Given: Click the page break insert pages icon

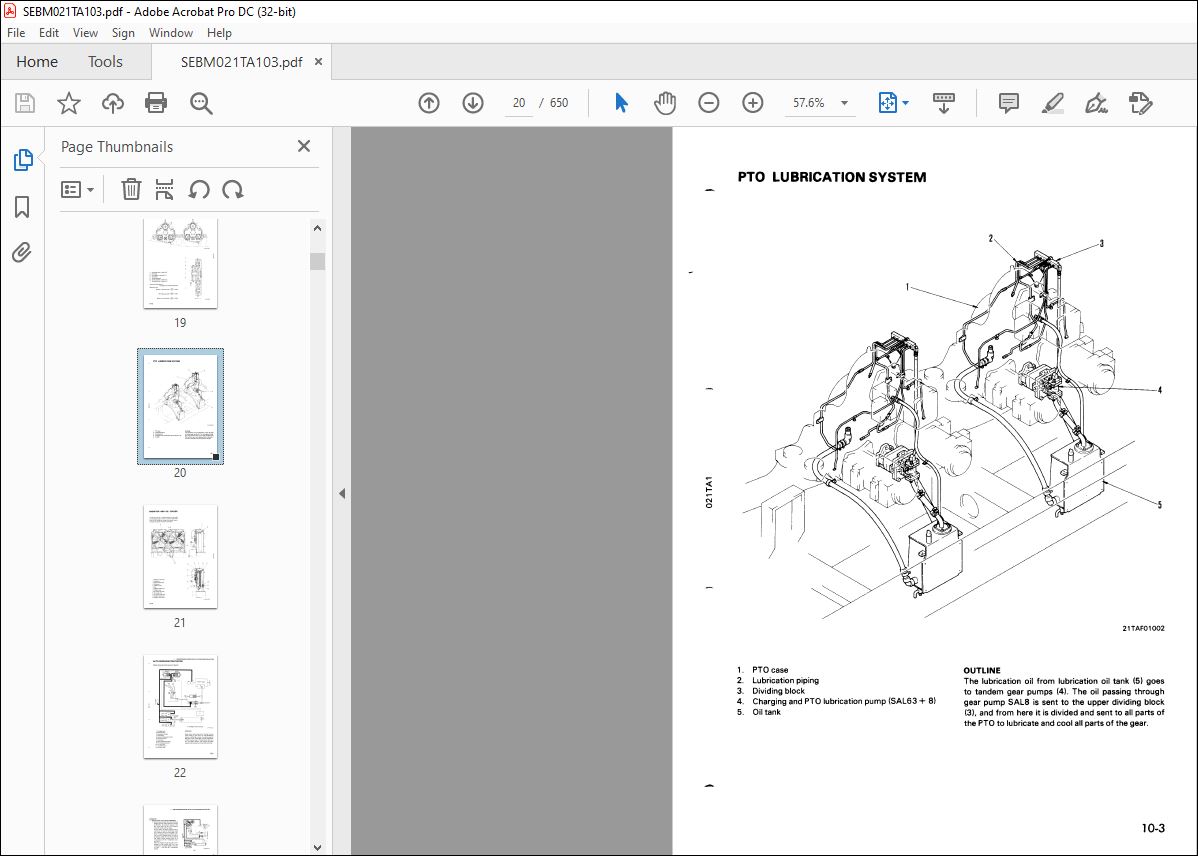Looking at the screenshot, I should (164, 190).
